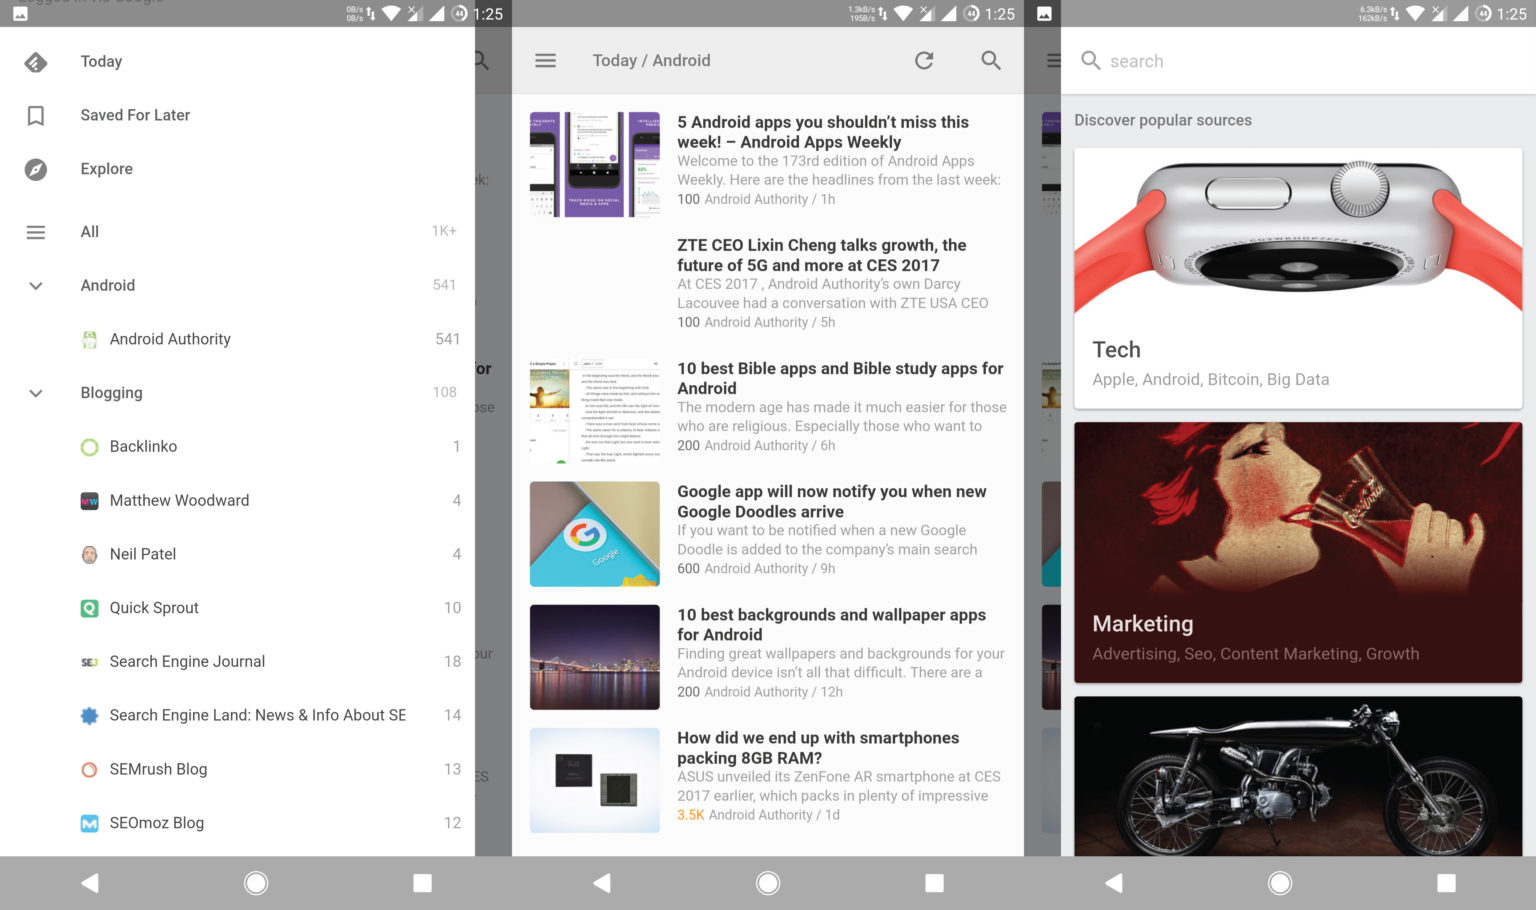This screenshot has height=910, width=1536.
Task: Click the All feeds list icon
Action: pos(36,231)
